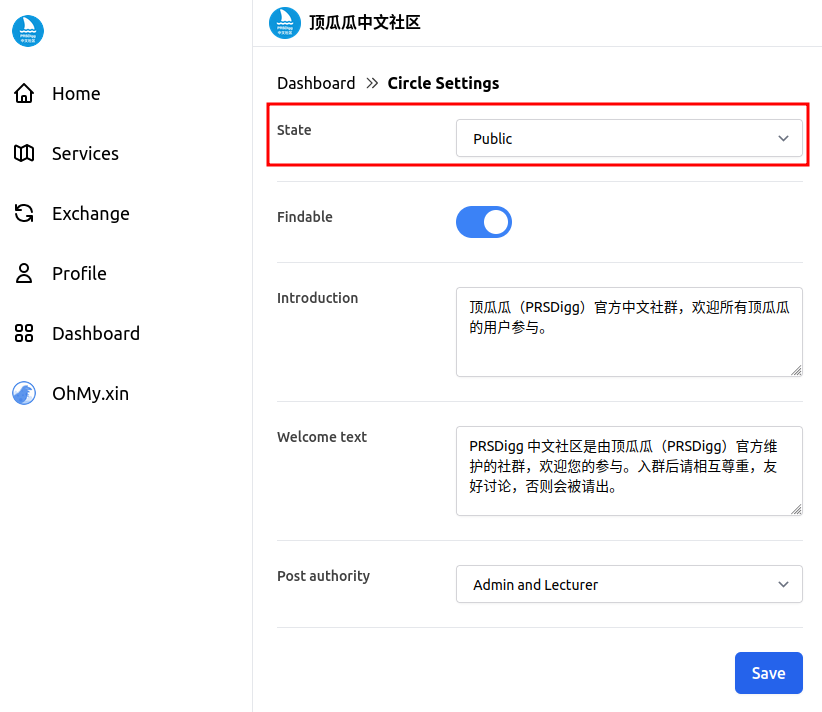Click the community logo in the header

[285, 23]
